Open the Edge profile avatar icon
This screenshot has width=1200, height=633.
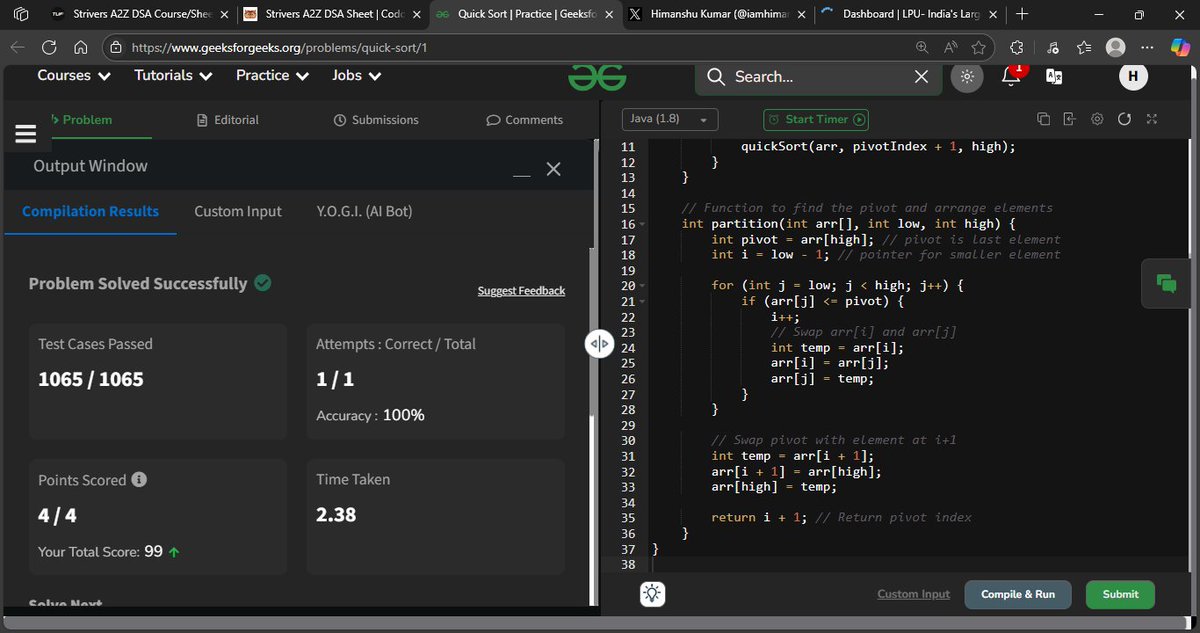(x=1116, y=47)
